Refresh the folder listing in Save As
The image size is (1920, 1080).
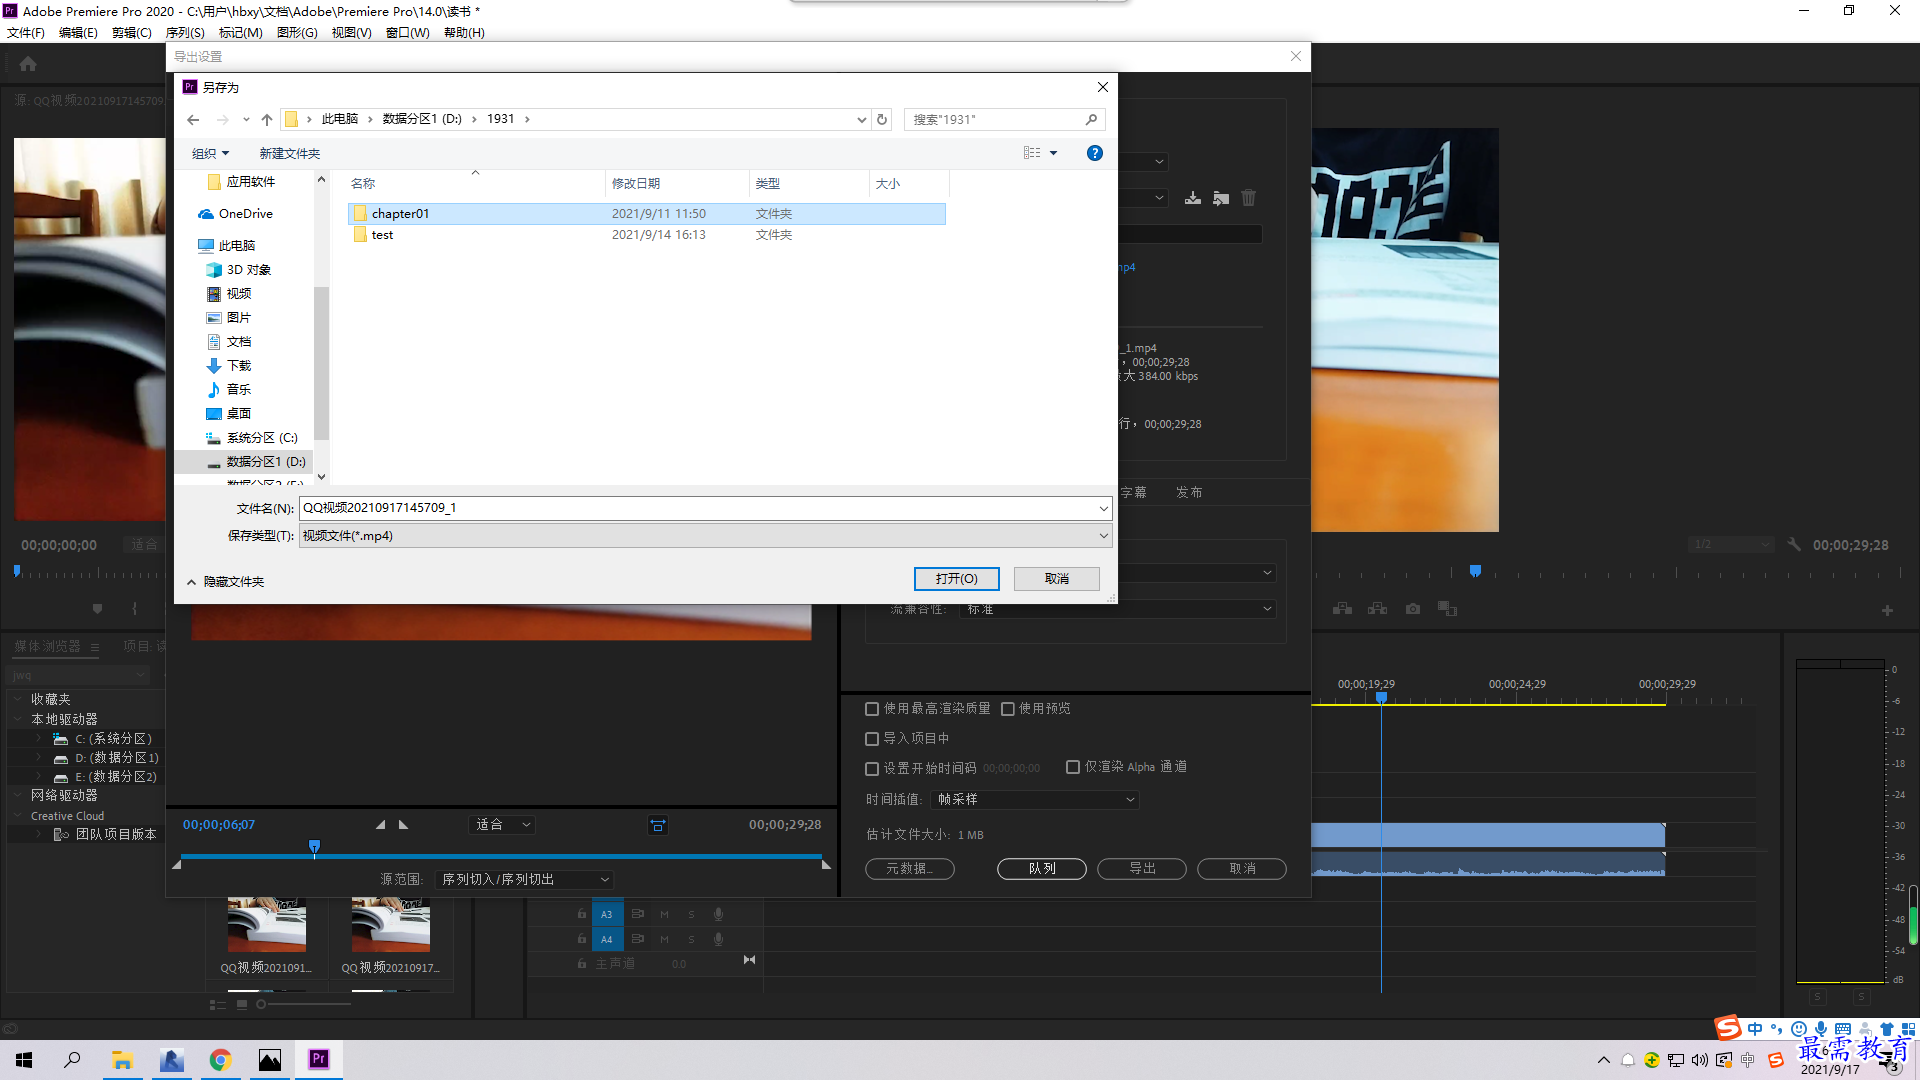[x=882, y=119]
